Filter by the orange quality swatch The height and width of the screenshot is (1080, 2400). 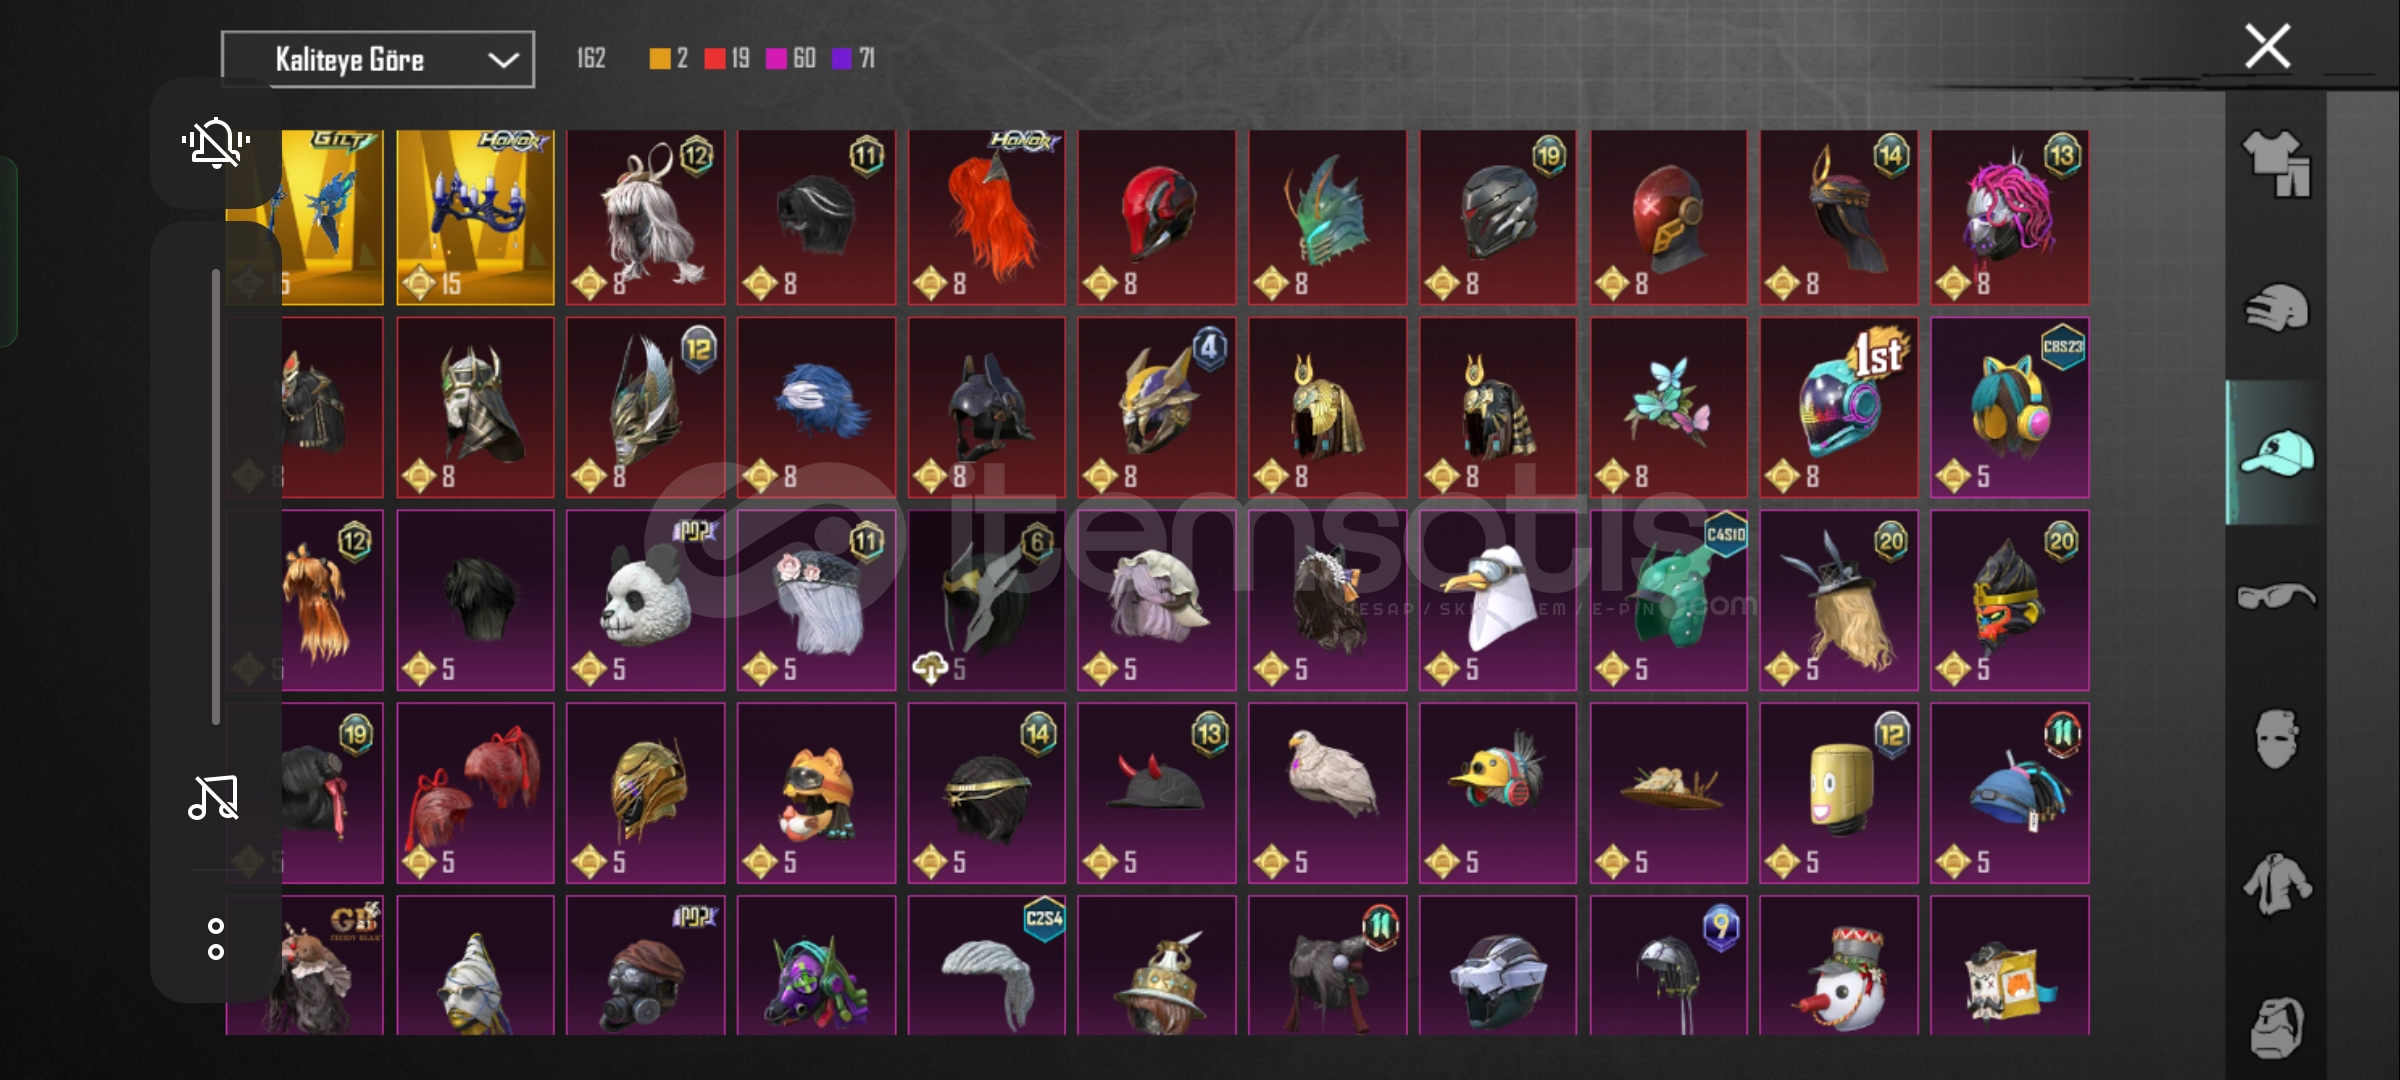click(660, 59)
